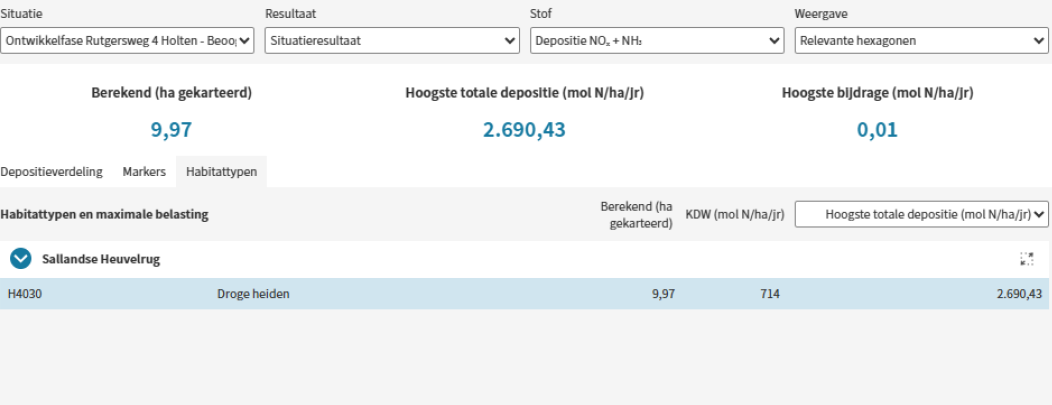Open the Resultaat dropdown showing Situatieresultaat
The width and height of the screenshot is (1052, 405).
click(392, 40)
